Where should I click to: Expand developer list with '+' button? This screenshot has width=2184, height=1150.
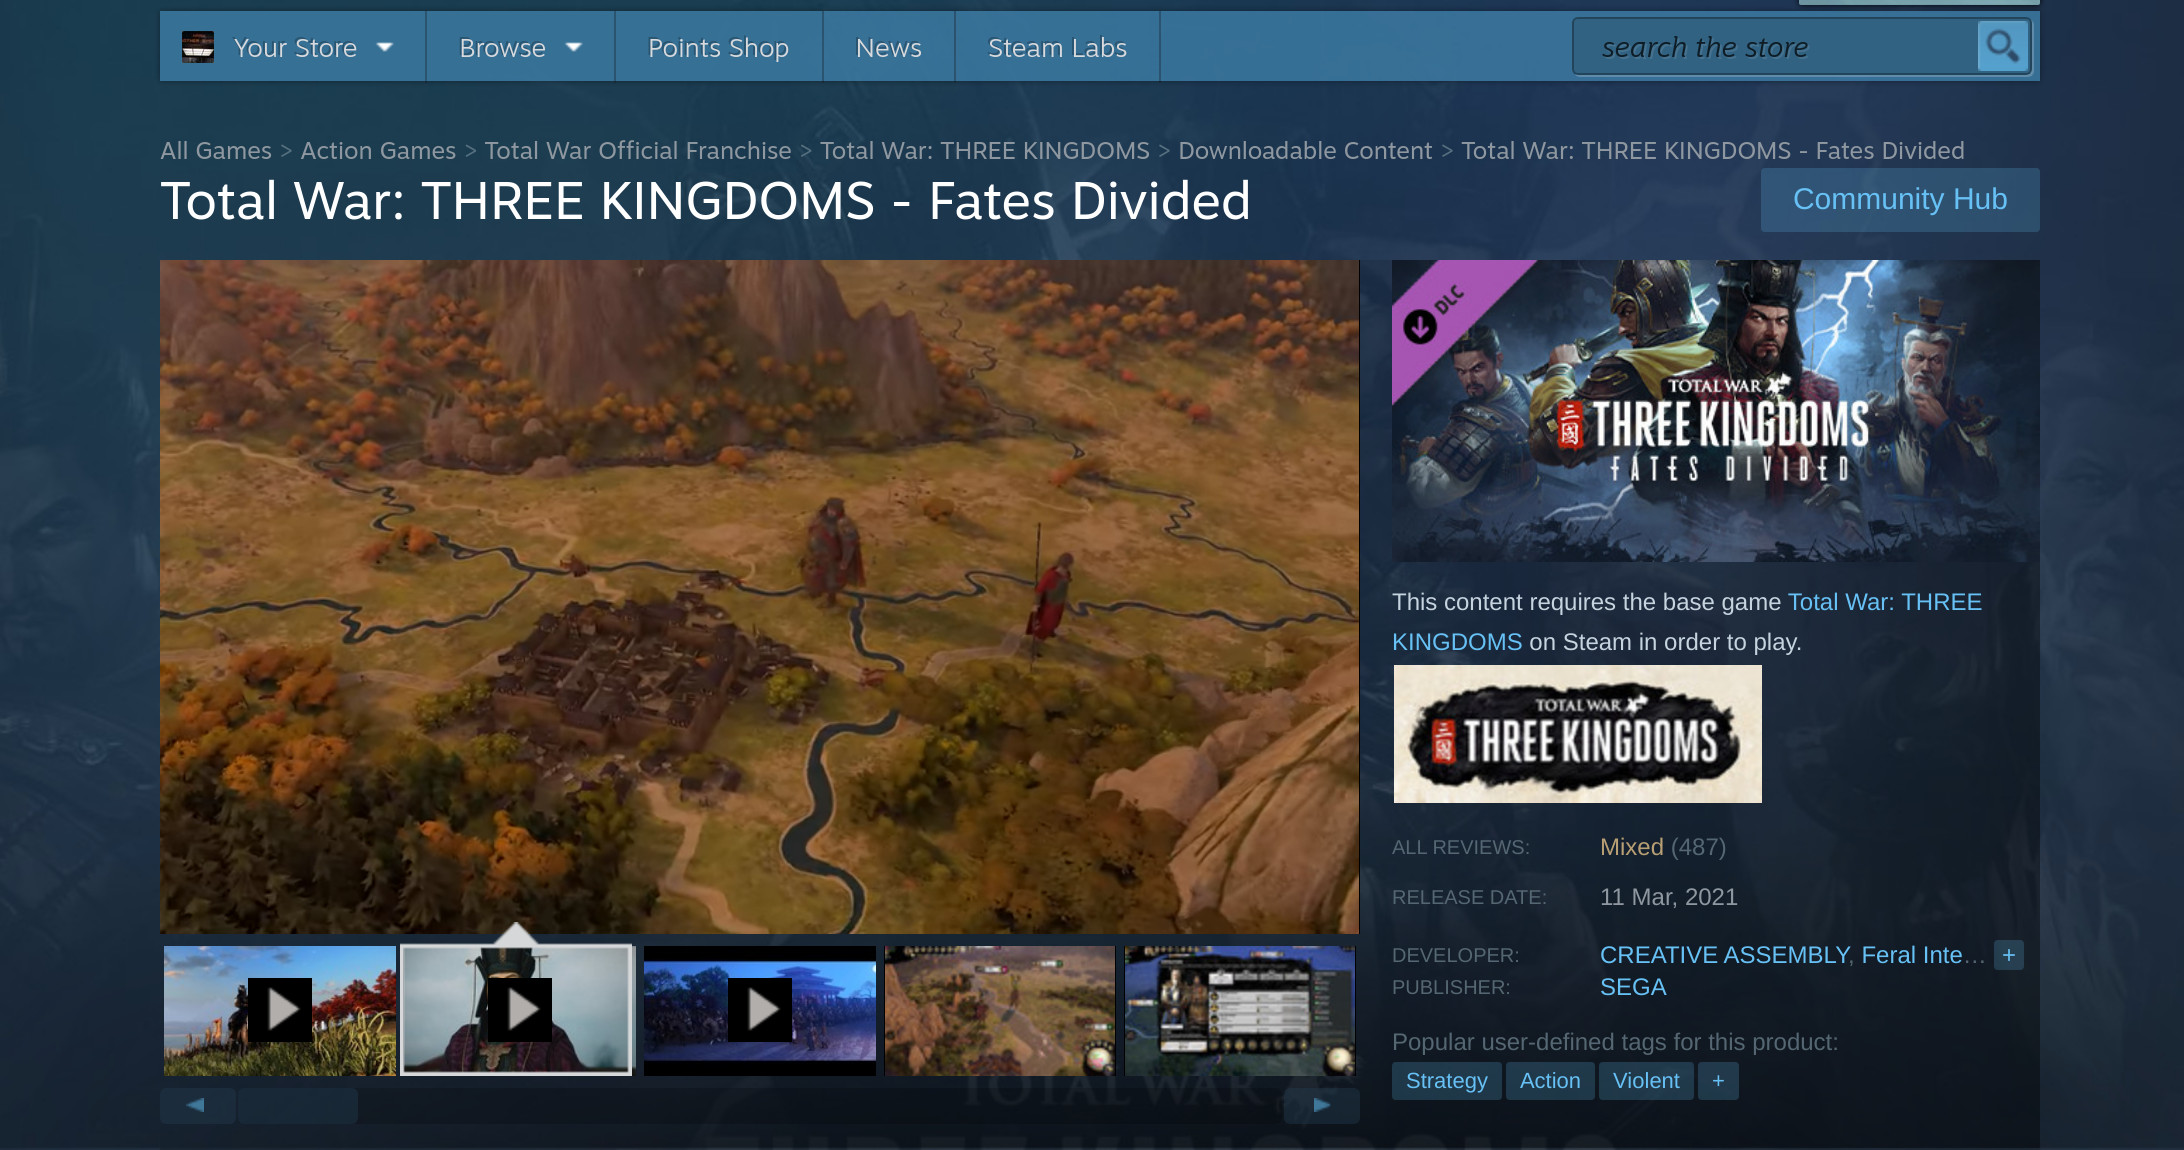pyautogui.click(x=2014, y=954)
